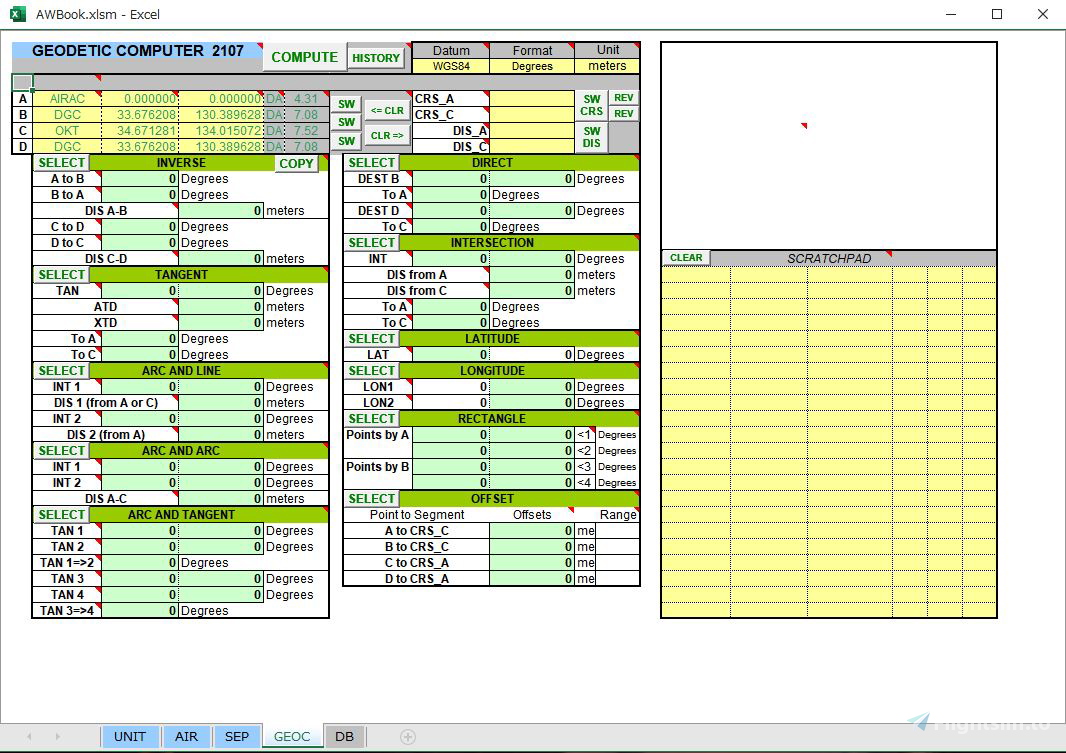Switch to the DB sheet tab
The width and height of the screenshot is (1066, 753).
click(344, 736)
